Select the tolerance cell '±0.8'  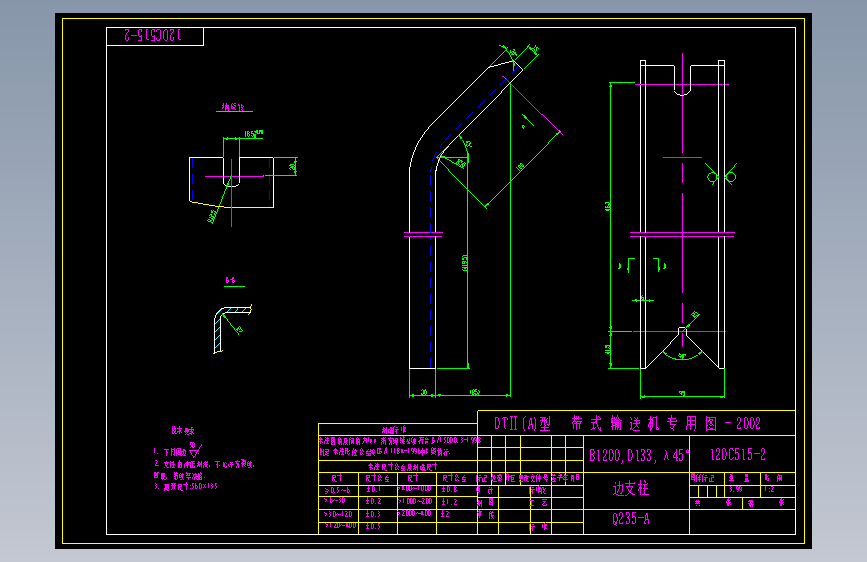[450, 490]
